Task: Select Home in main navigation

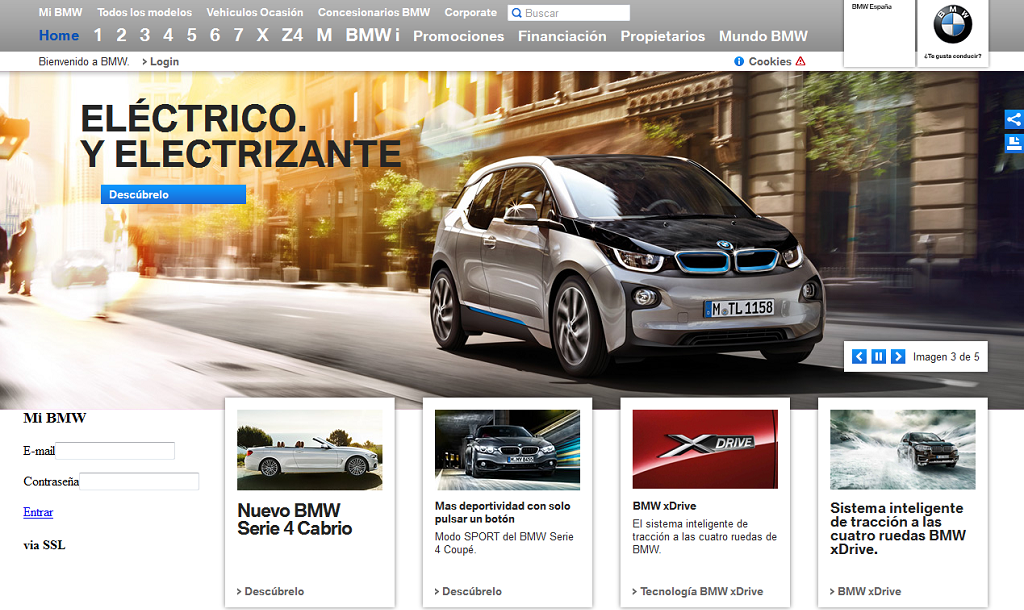Action: click(x=59, y=35)
